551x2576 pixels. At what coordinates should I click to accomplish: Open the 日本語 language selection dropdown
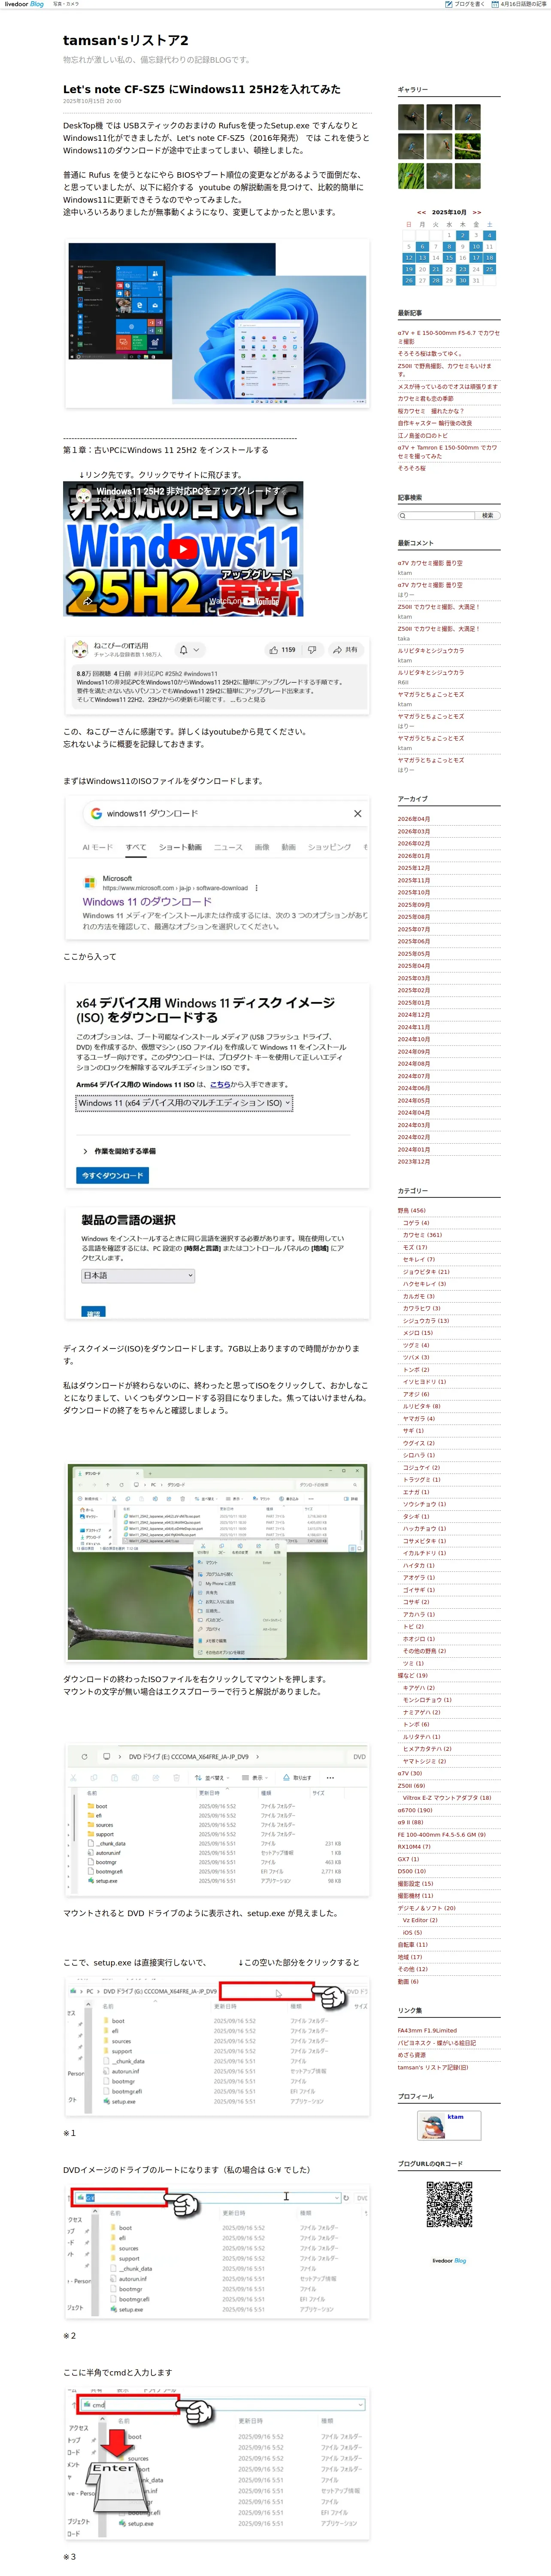pos(138,1276)
